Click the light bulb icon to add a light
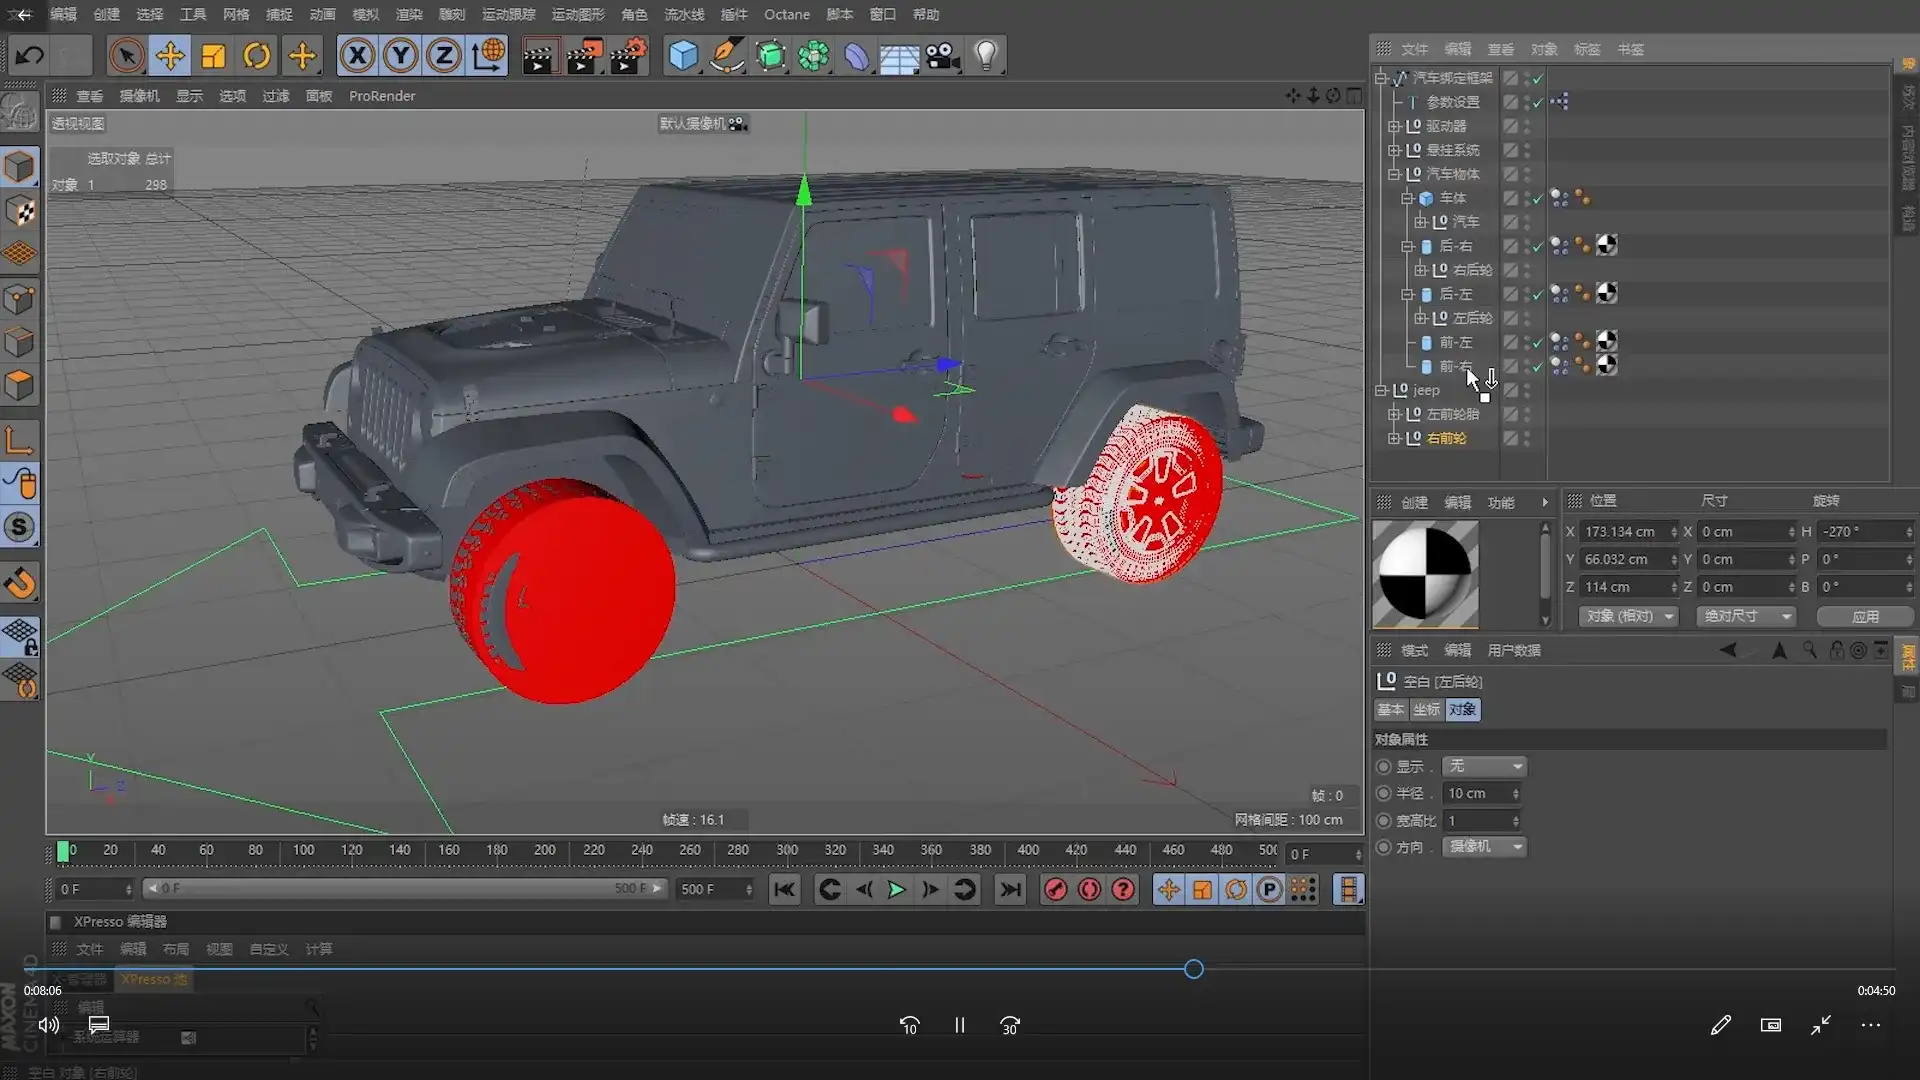 tap(987, 55)
